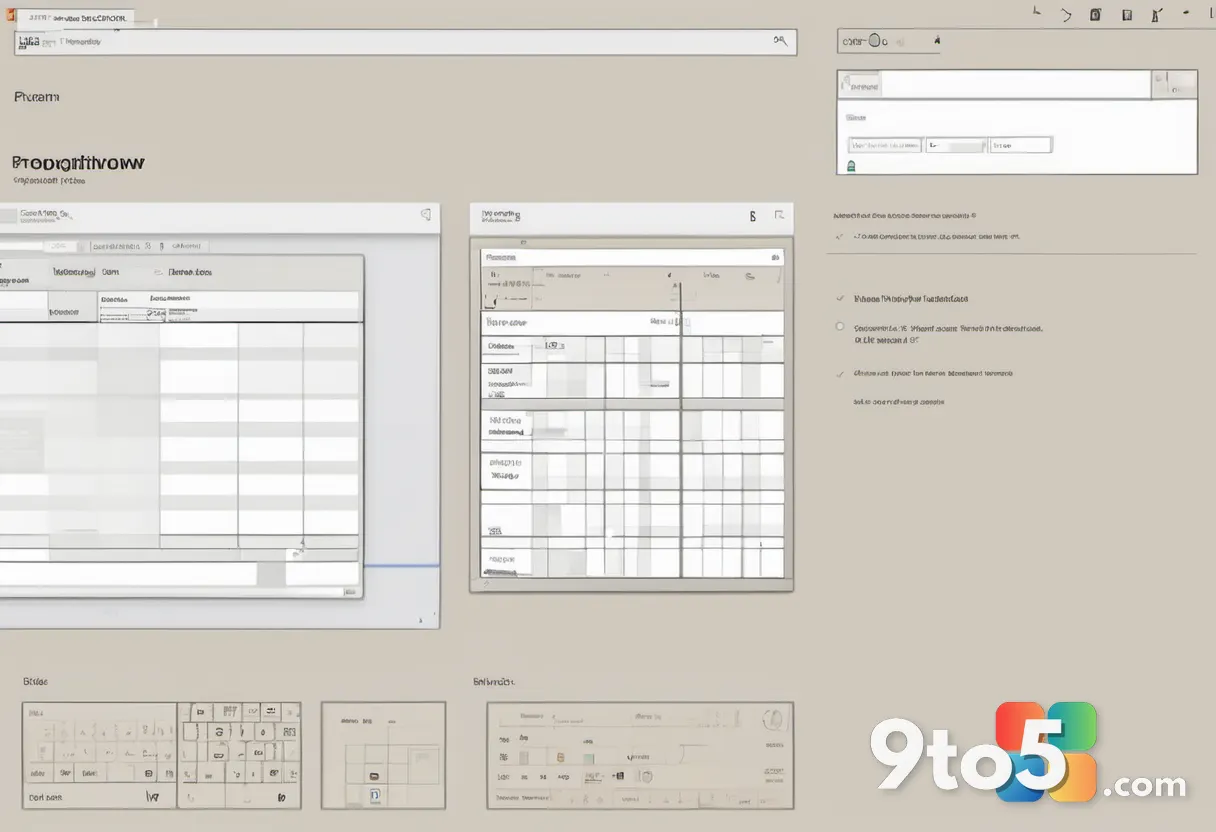Click the magnifier icon in the top search bar
Screen dimensions: 1216x832
point(781,41)
